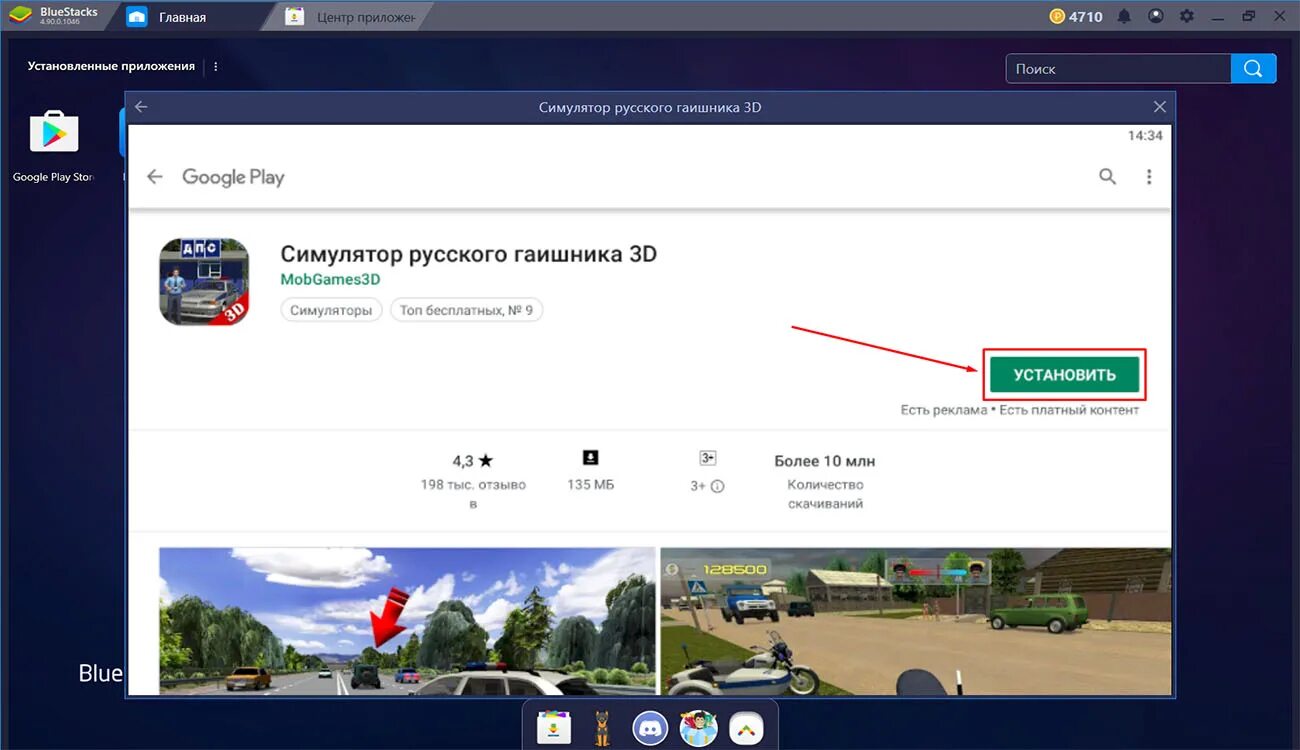Click the app icon of the ДПС simulator

coord(204,281)
